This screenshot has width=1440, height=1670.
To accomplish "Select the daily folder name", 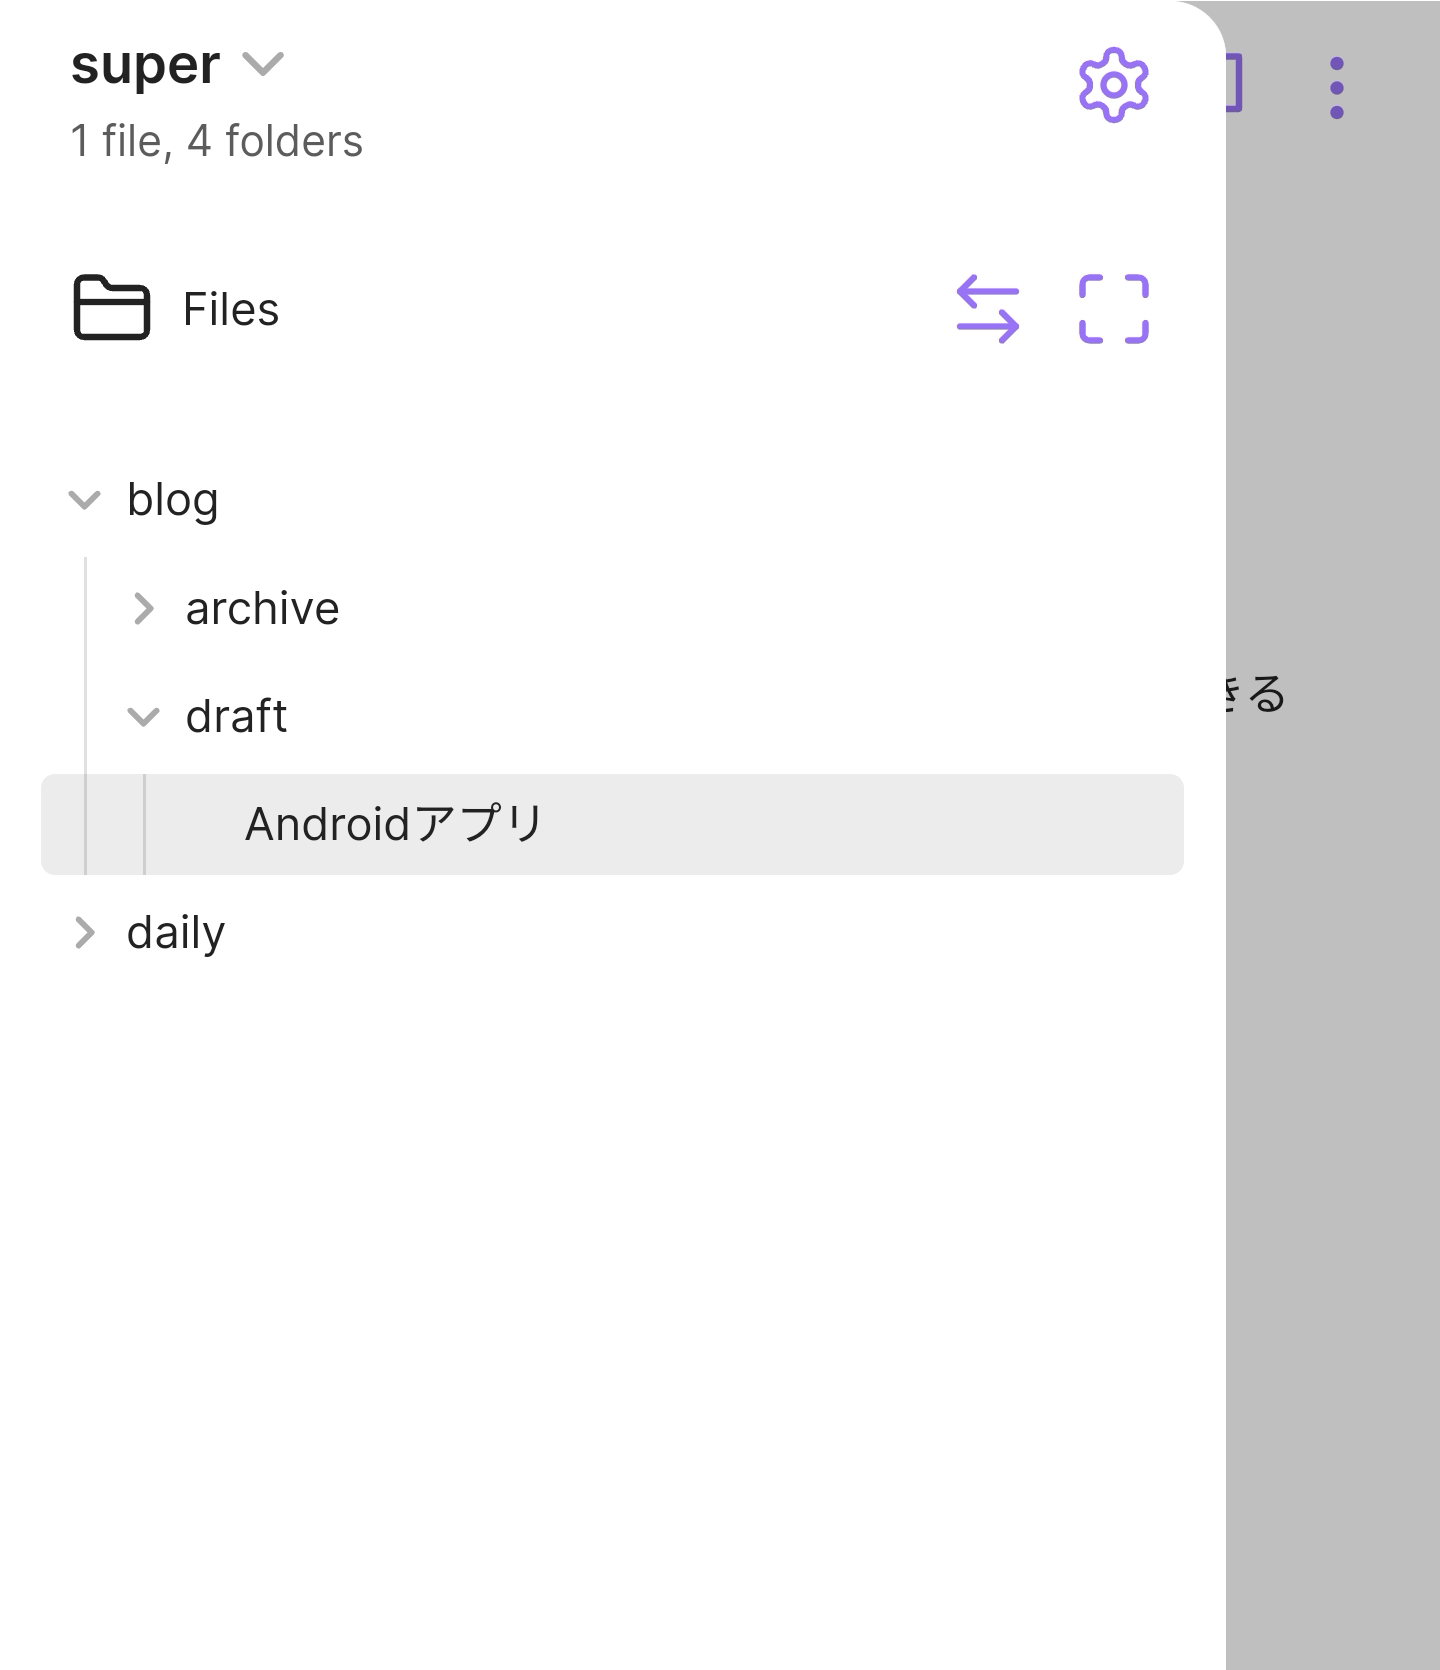I will 176,933.
